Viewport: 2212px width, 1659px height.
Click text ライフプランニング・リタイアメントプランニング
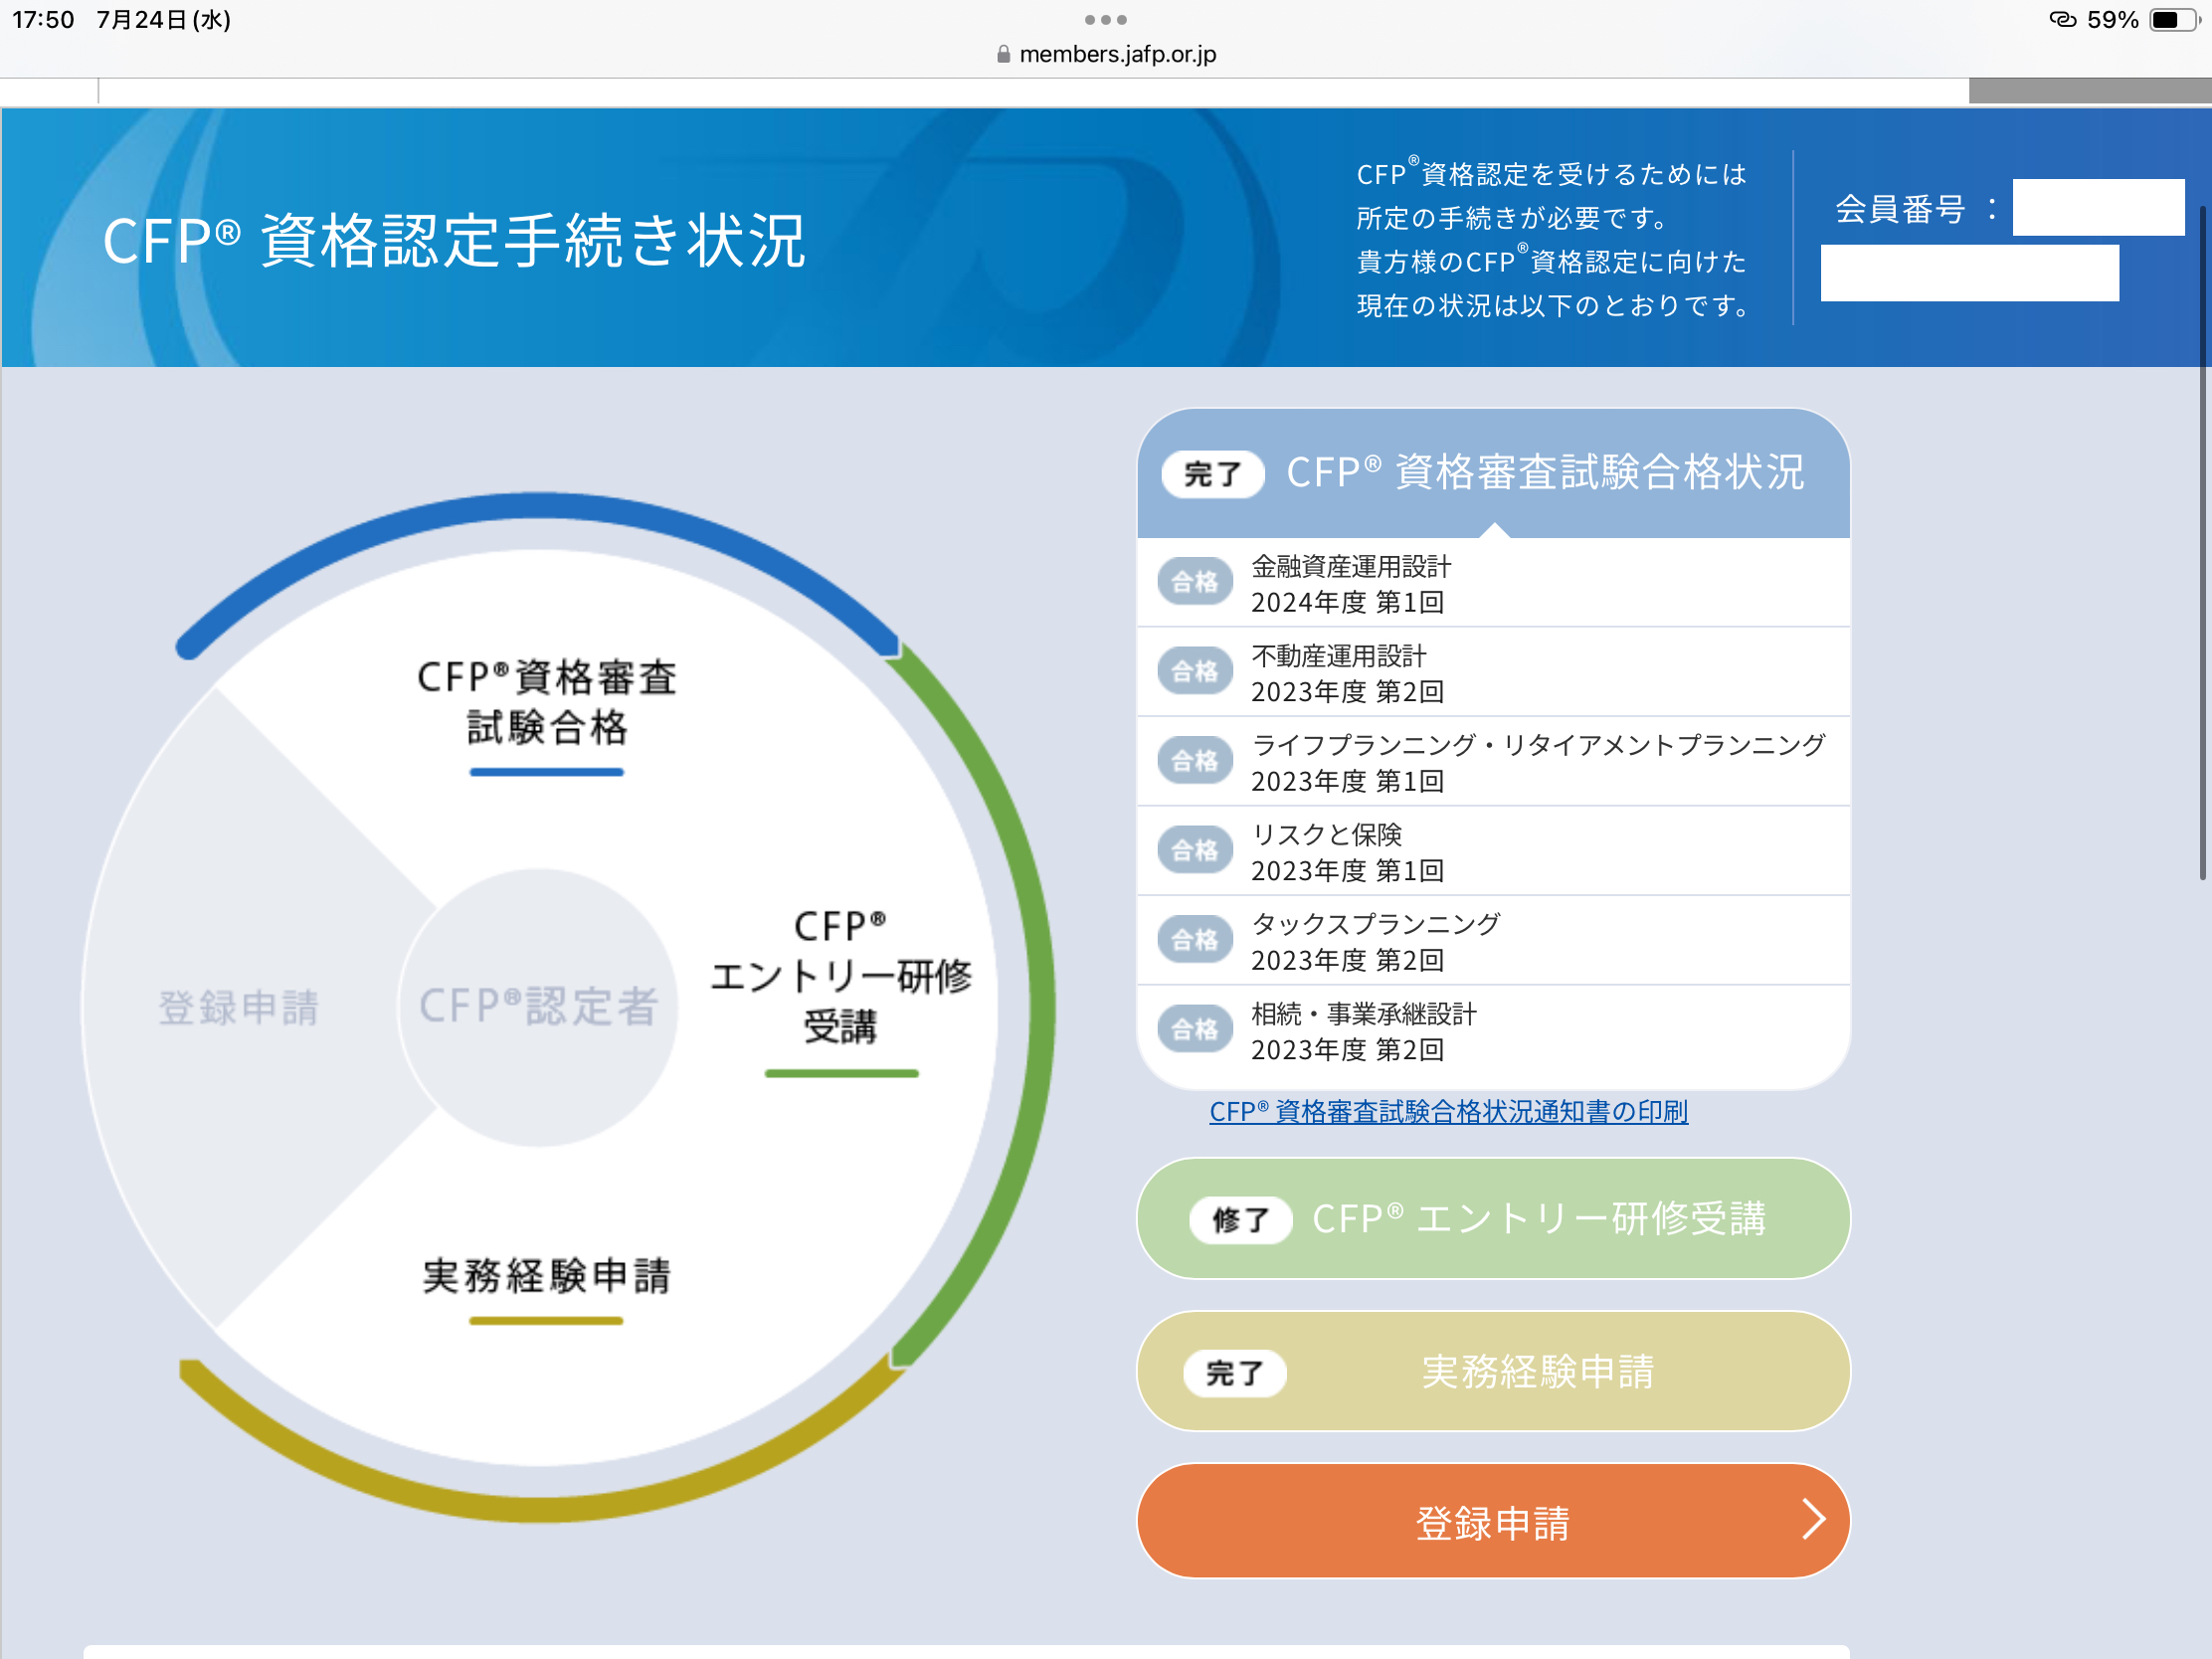[x=1538, y=745]
